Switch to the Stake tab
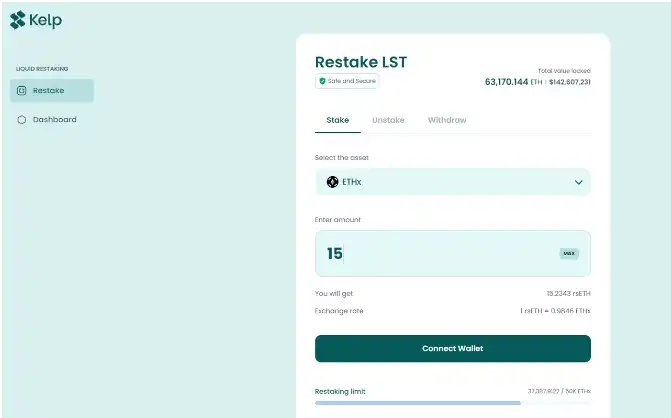 point(338,120)
